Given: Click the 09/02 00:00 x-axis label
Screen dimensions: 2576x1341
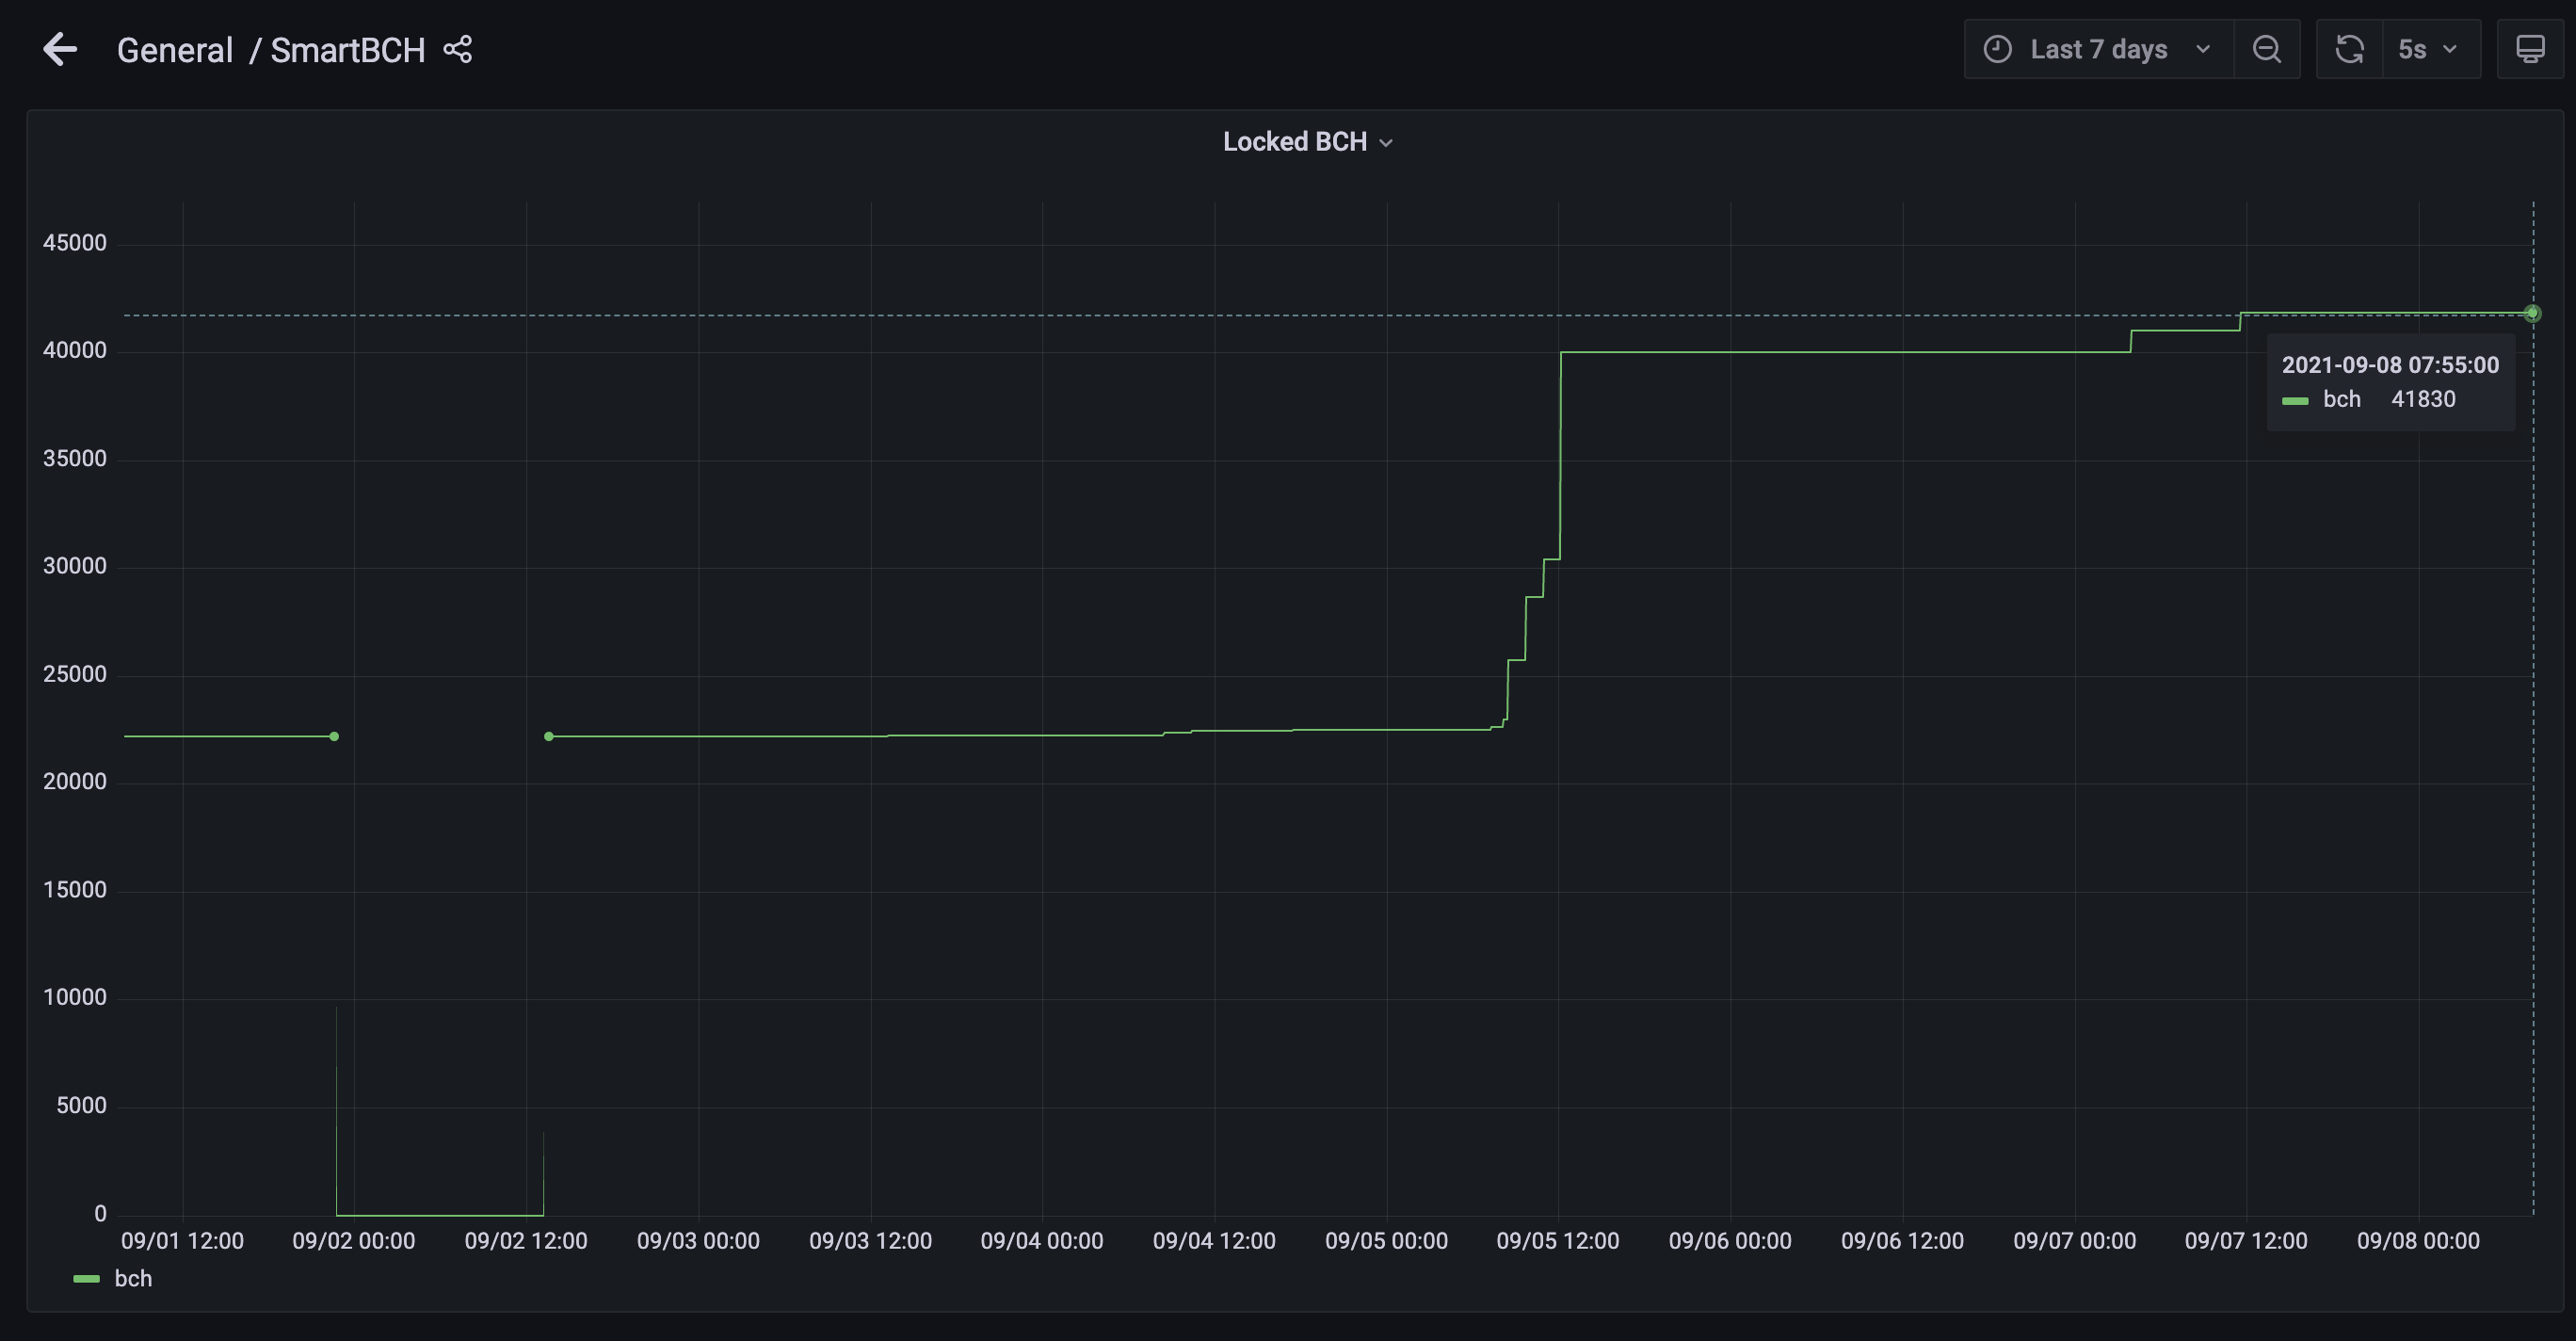Looking at the screenshot, I should [354, 1241].
